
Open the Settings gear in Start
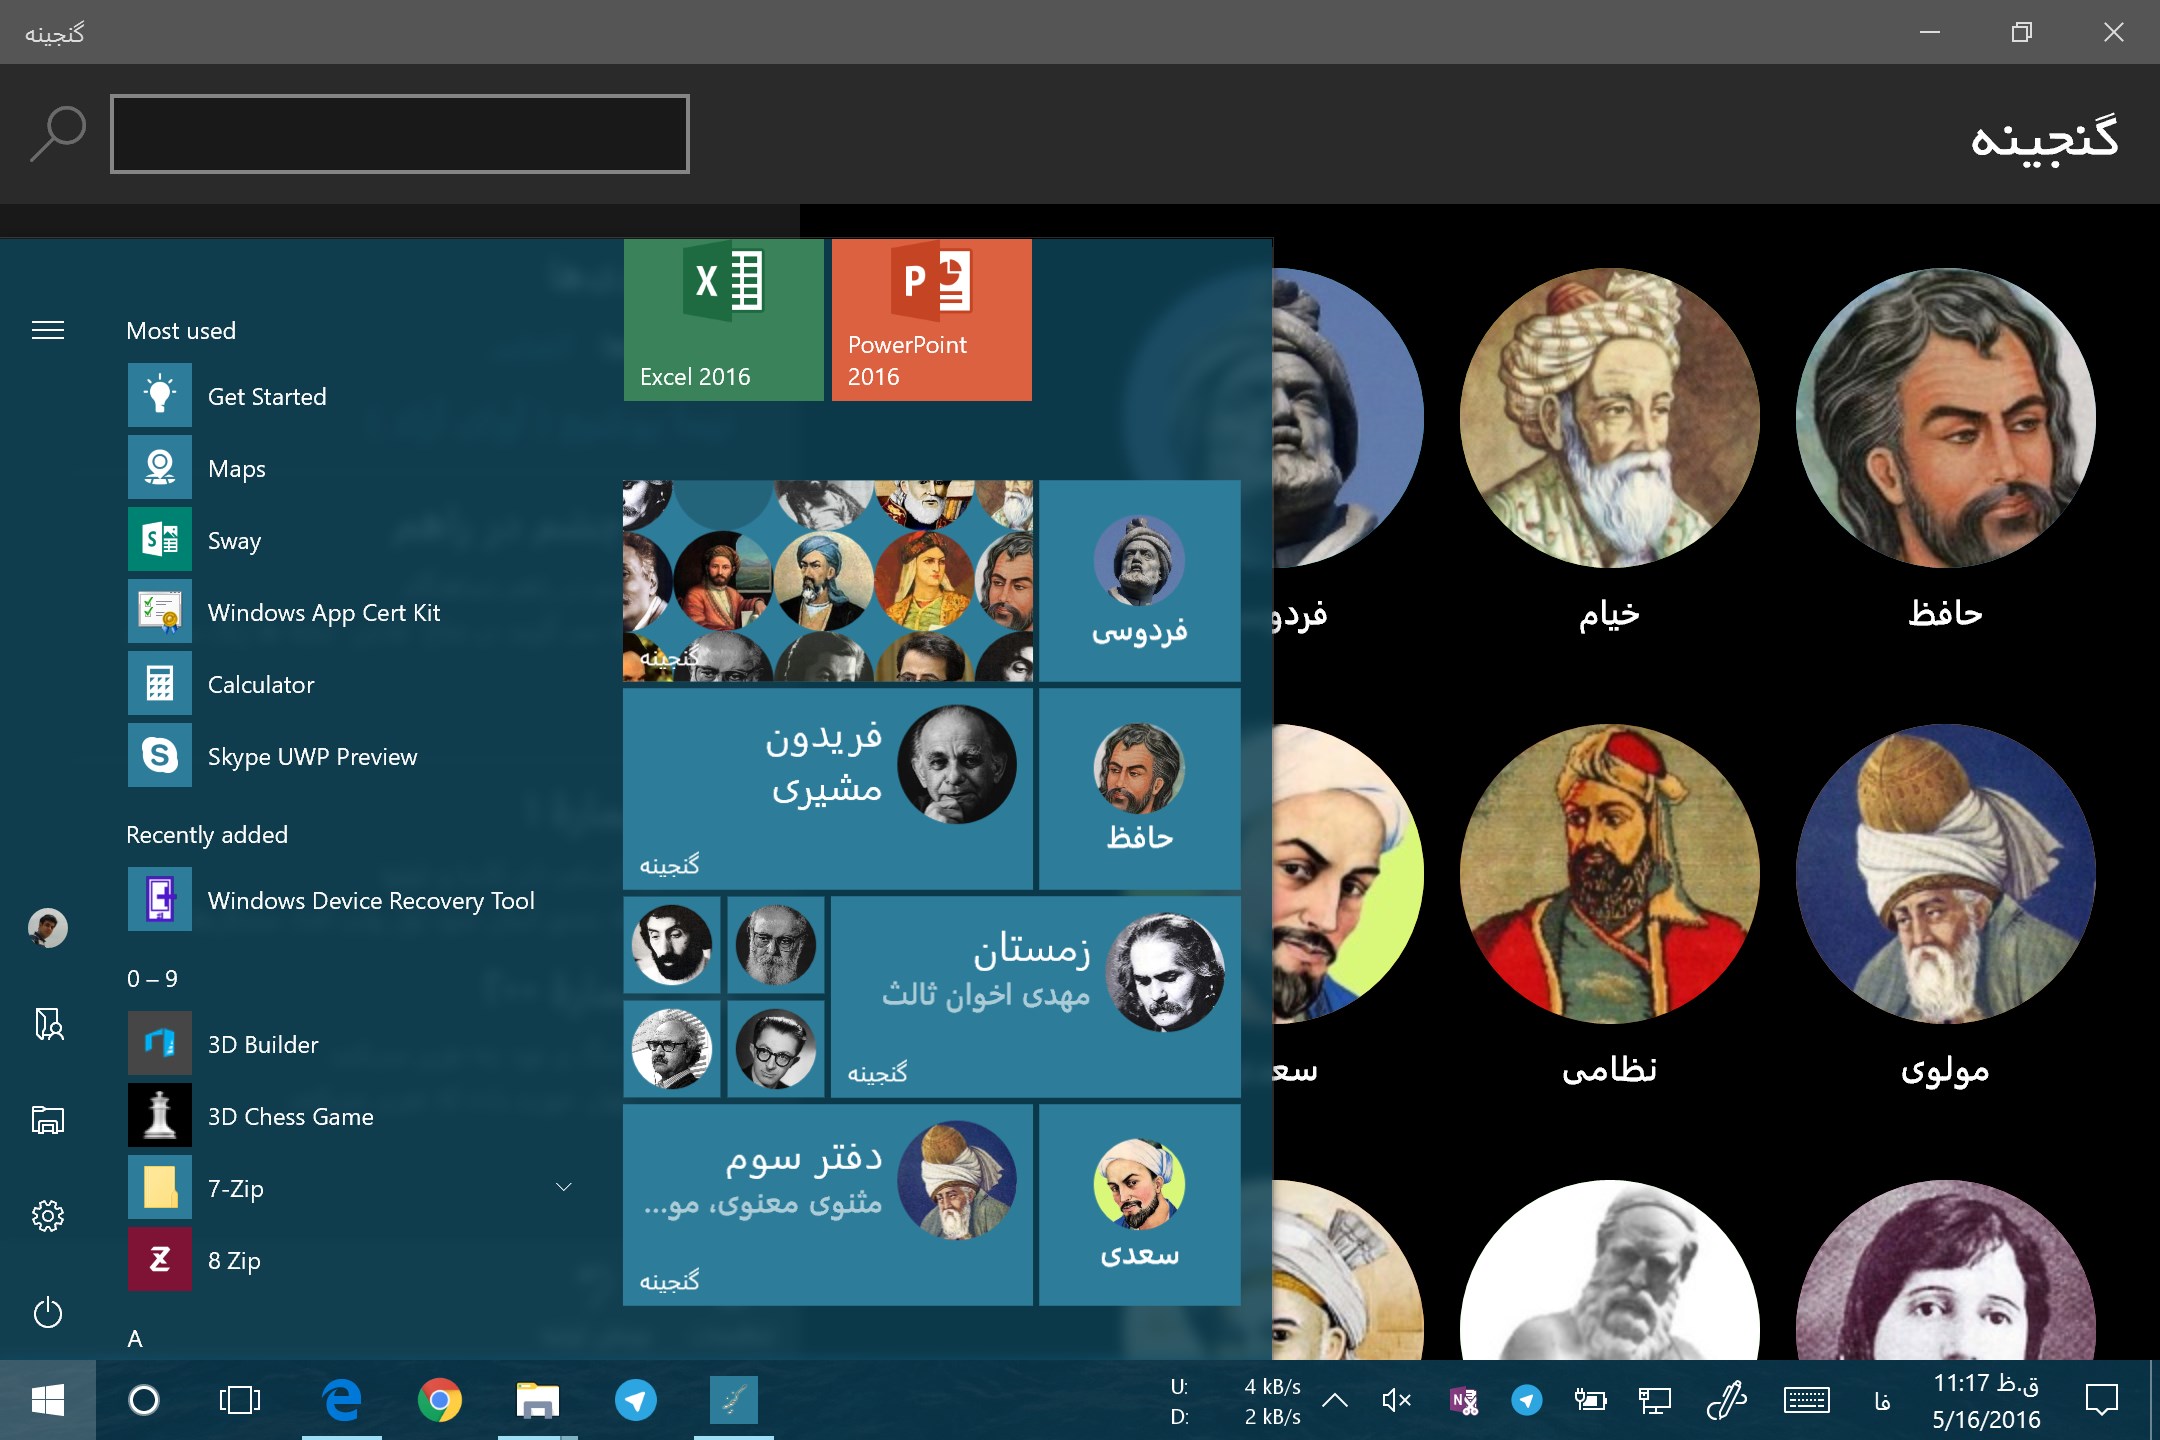pos(48,1216)
